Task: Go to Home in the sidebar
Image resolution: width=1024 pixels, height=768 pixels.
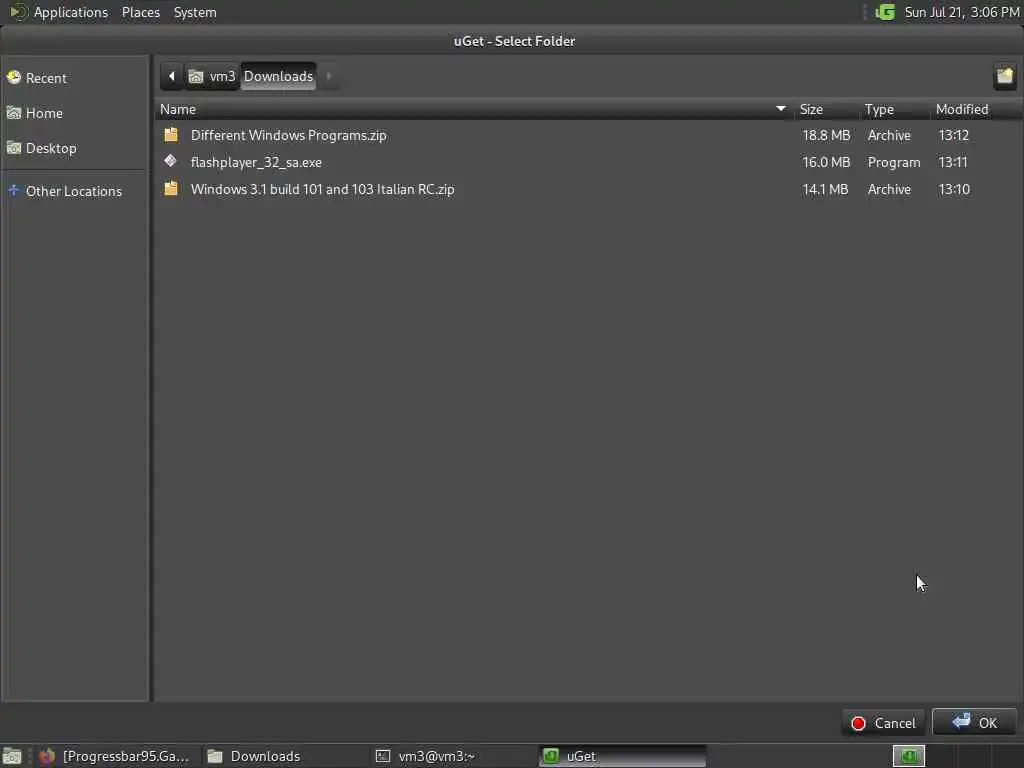Action: tap(75, 113)
